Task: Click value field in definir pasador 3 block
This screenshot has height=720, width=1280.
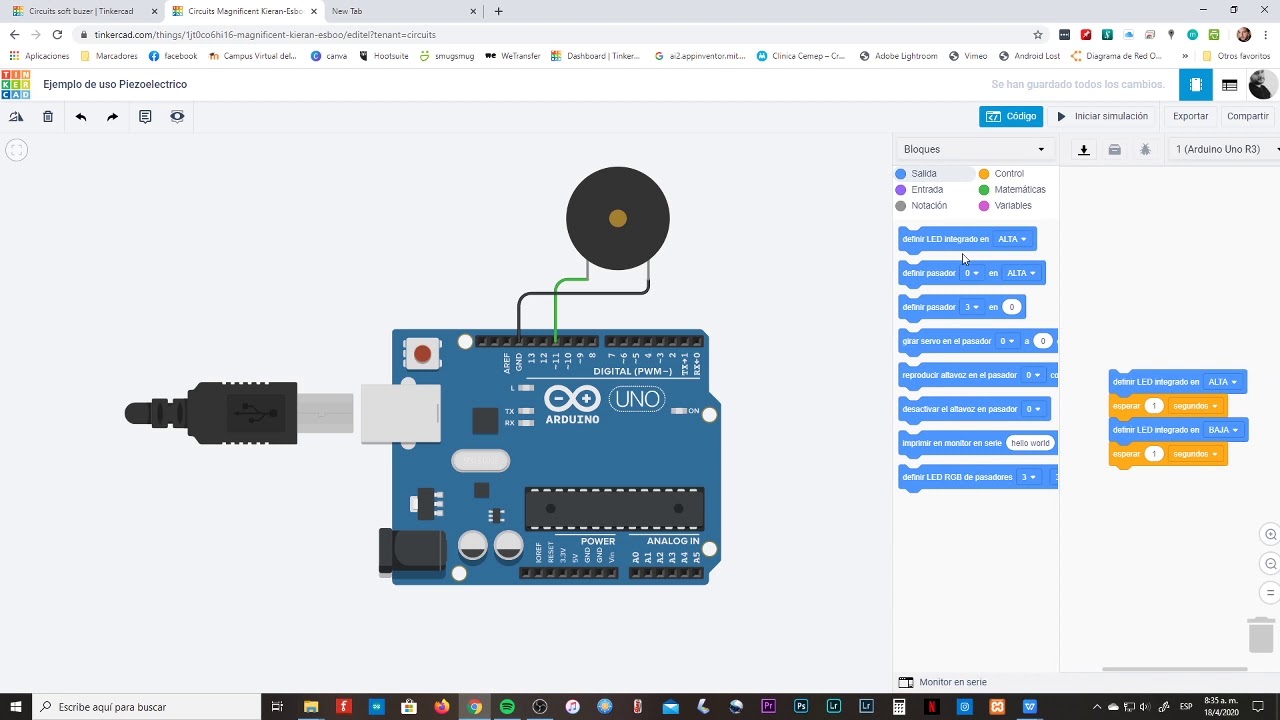Action: pos(1011,307)
